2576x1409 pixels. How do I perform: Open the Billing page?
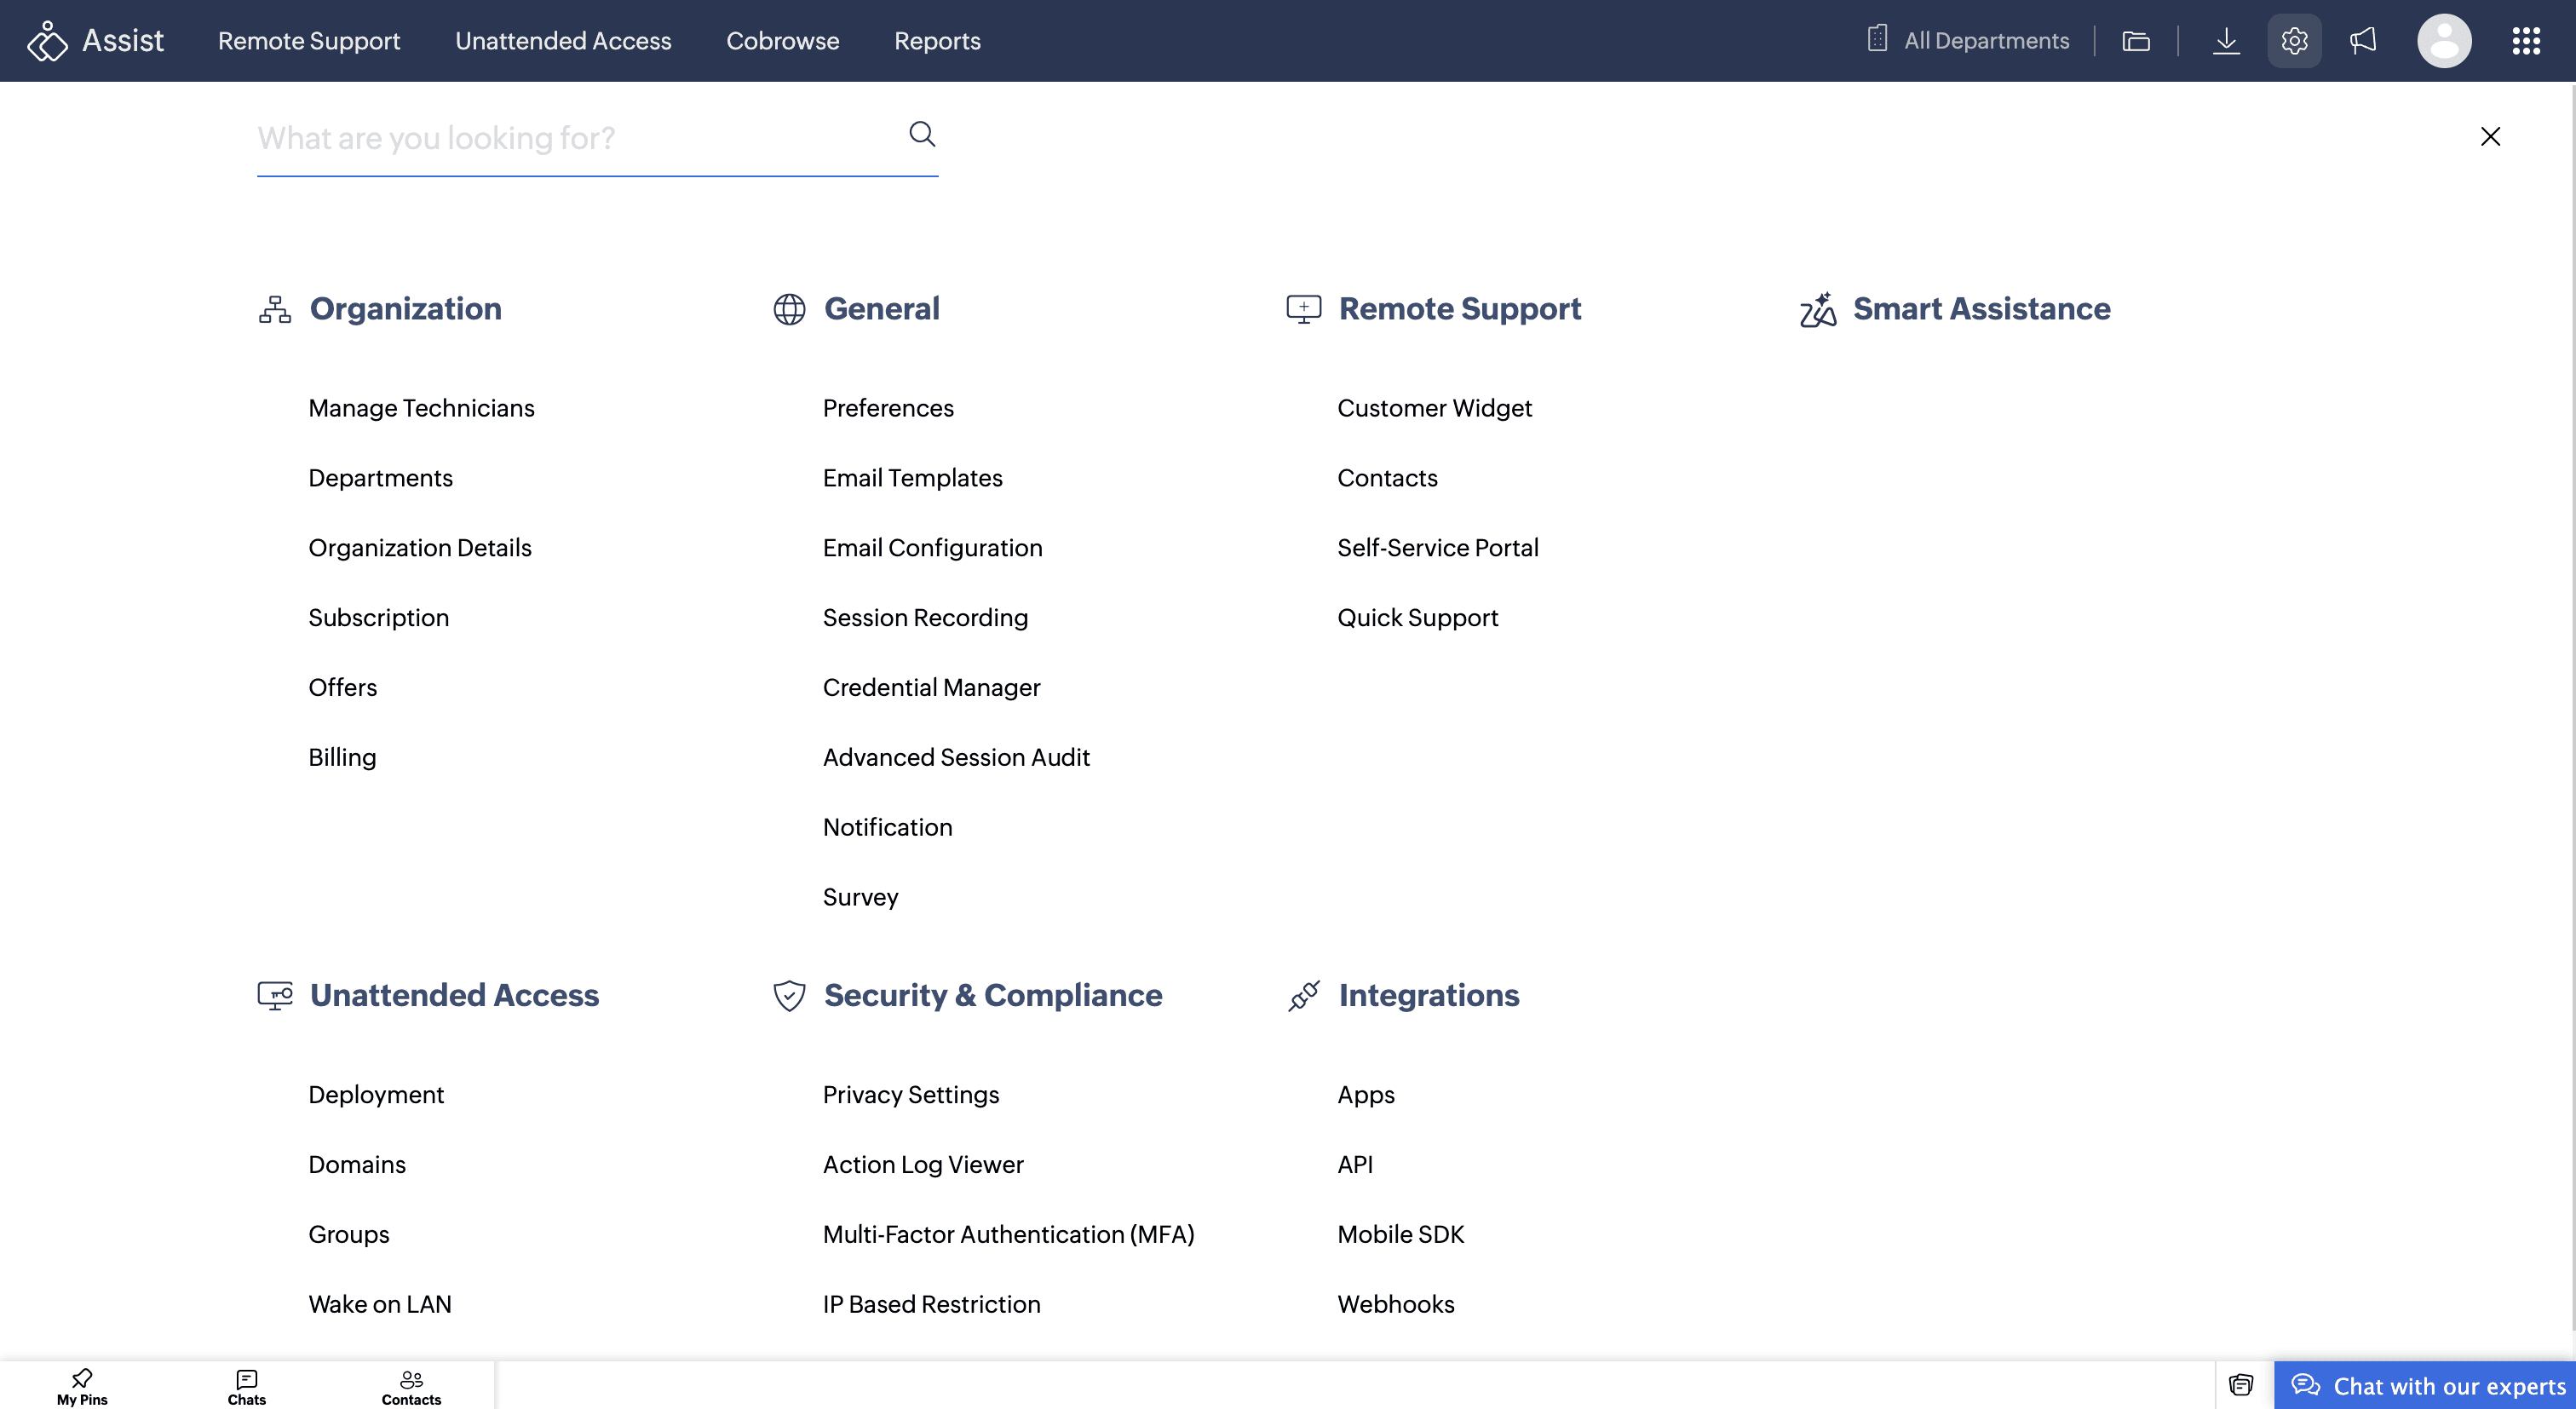coord(342,758)
